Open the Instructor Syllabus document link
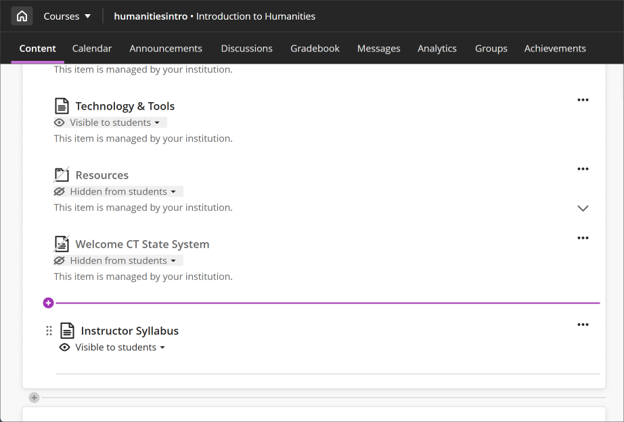The height and width of the screenshot is (422, 624). coord(130,331)
